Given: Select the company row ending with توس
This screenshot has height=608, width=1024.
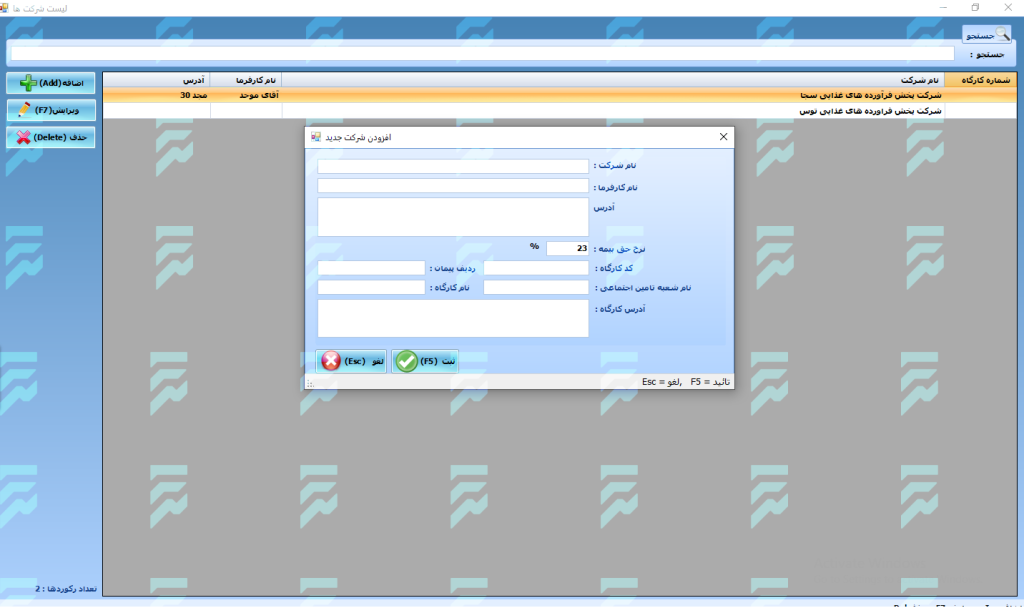Looking at the screenshot, I should pos(612,111).
